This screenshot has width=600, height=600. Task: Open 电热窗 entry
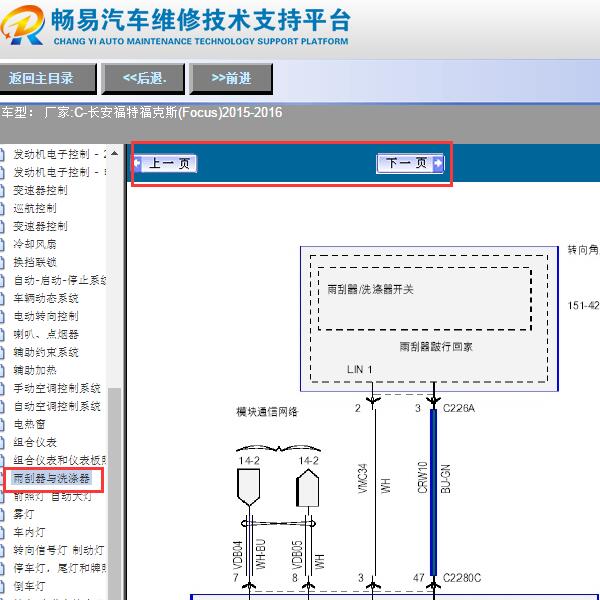pyautogui.click(x=29, y=424)
